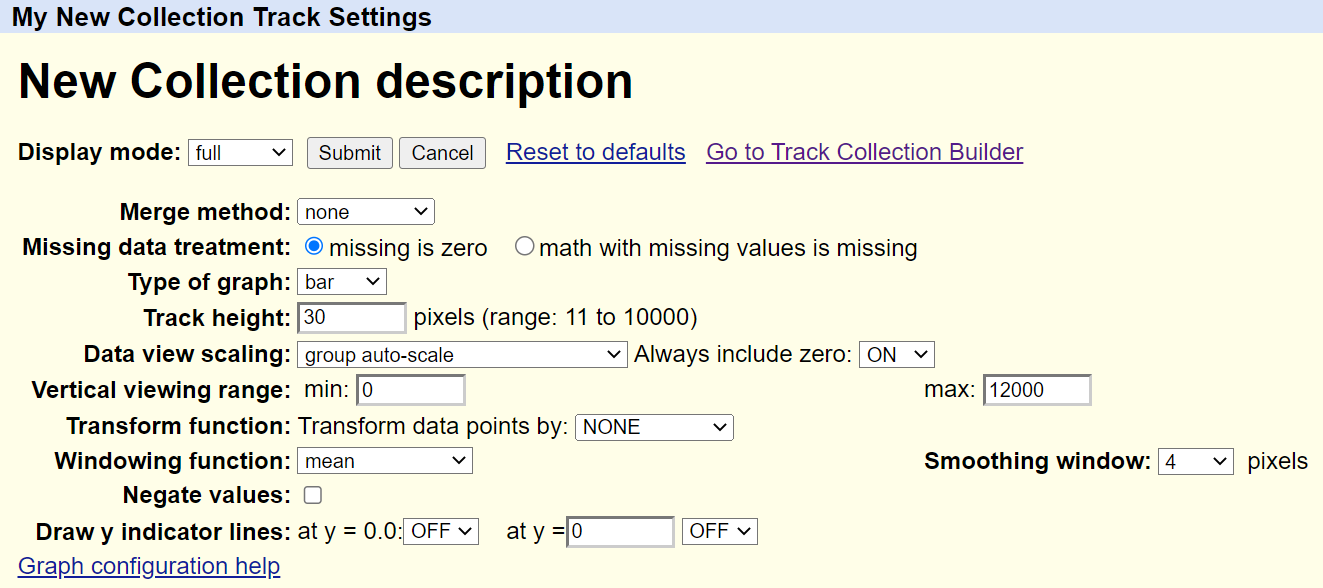
Task: Focus the vertical viewing range max field
Action: pos(1037,390)
